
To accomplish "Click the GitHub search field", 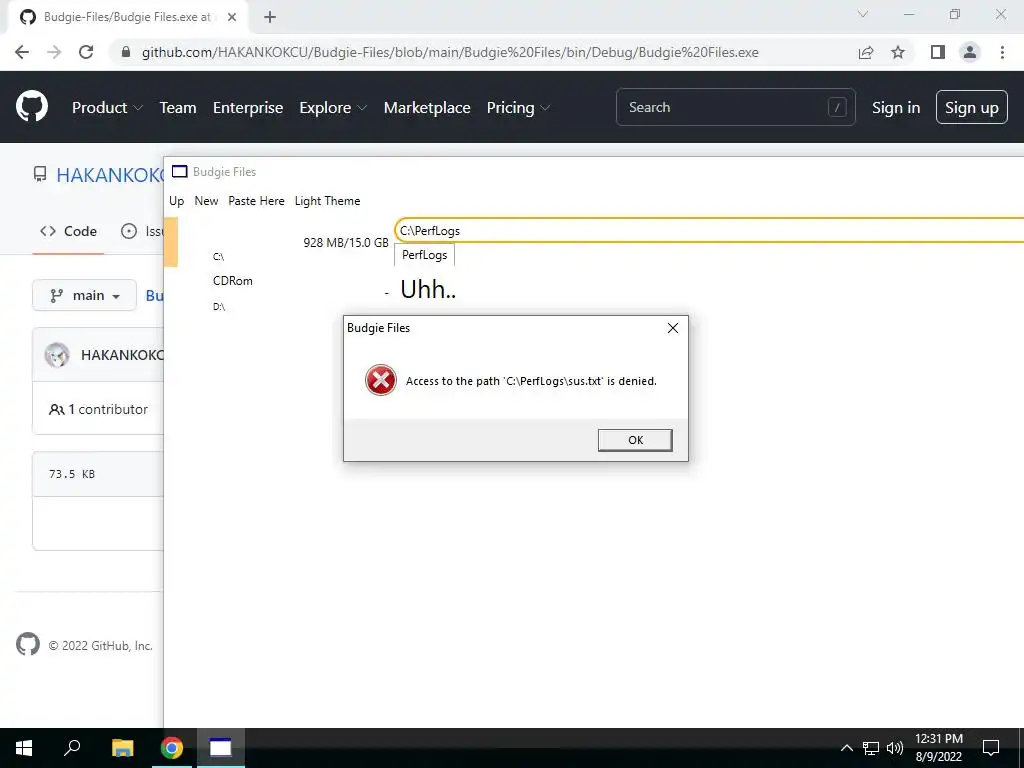I will [x=735, y=107].
